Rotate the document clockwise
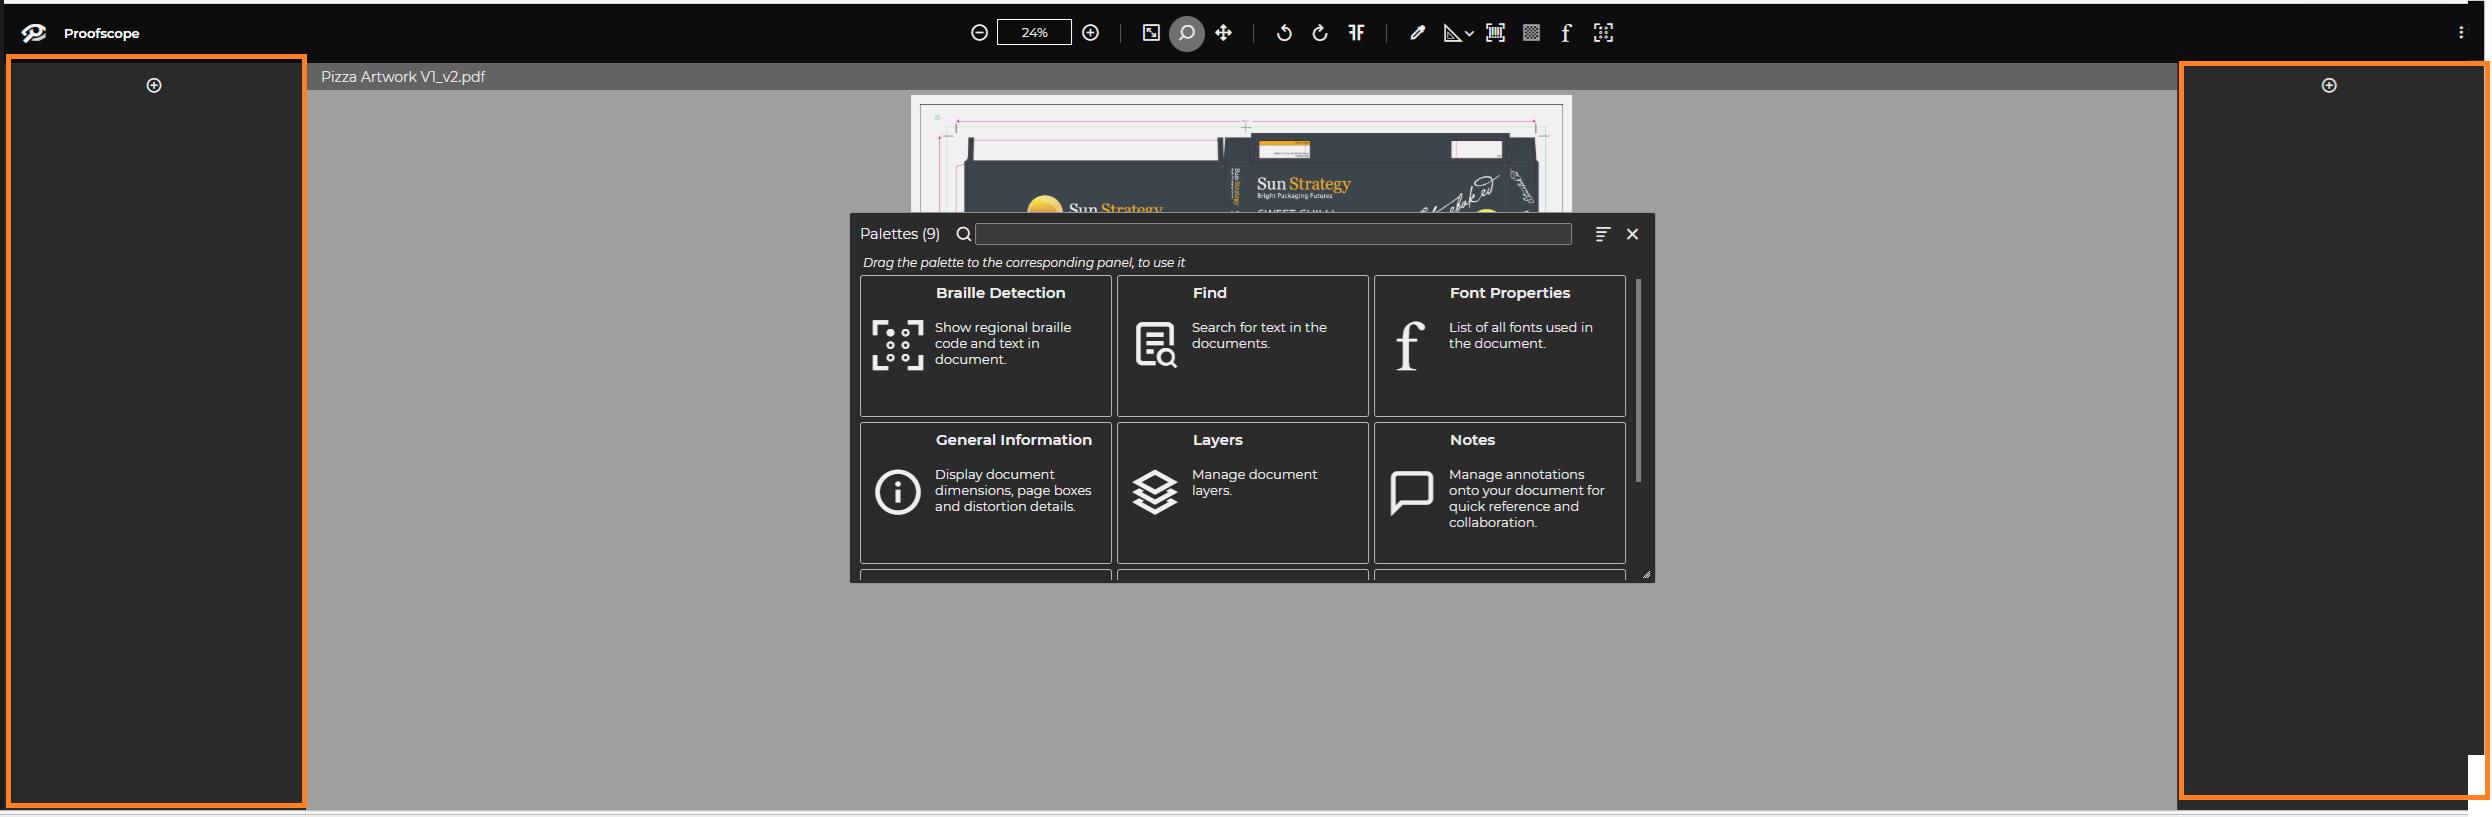The image size is (2492, 817). click(1320, 33)
